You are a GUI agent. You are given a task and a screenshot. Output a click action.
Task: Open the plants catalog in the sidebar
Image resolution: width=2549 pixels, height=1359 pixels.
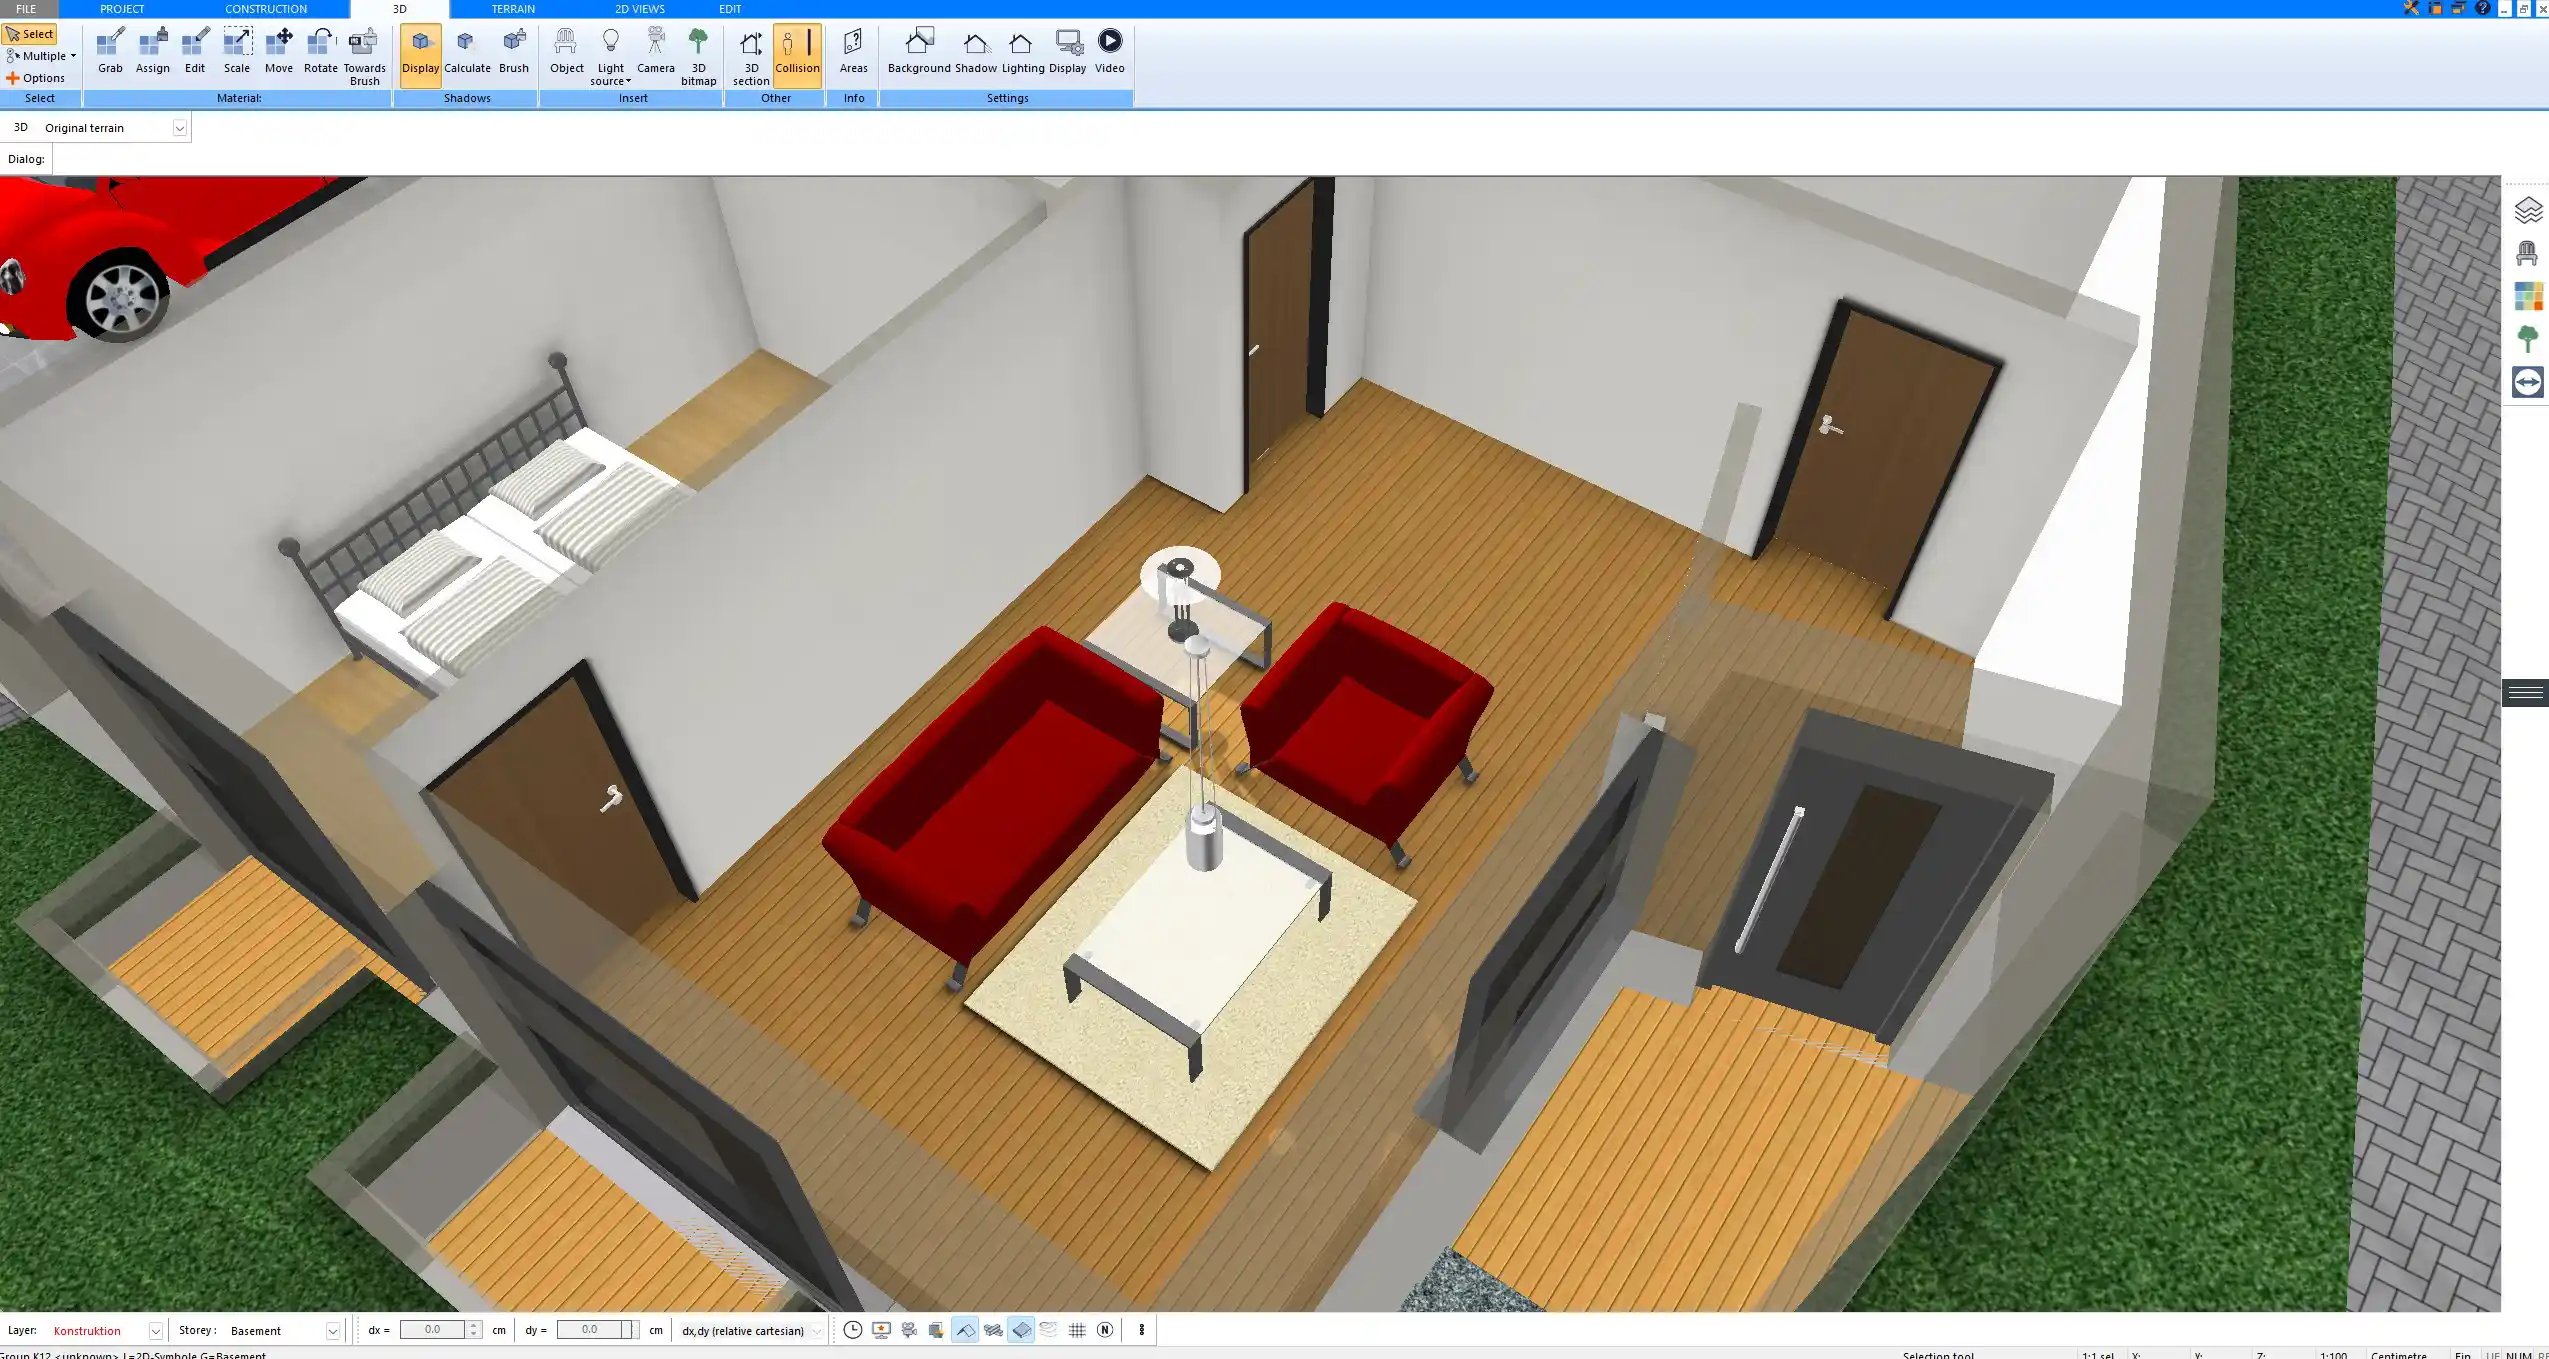[x=2528, y=337]
